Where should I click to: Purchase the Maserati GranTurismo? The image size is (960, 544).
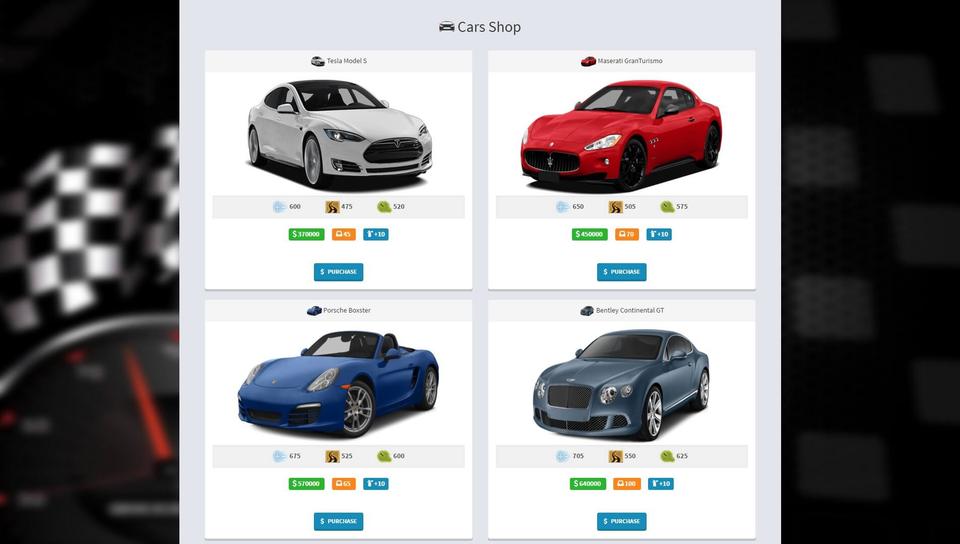point(621,272)
